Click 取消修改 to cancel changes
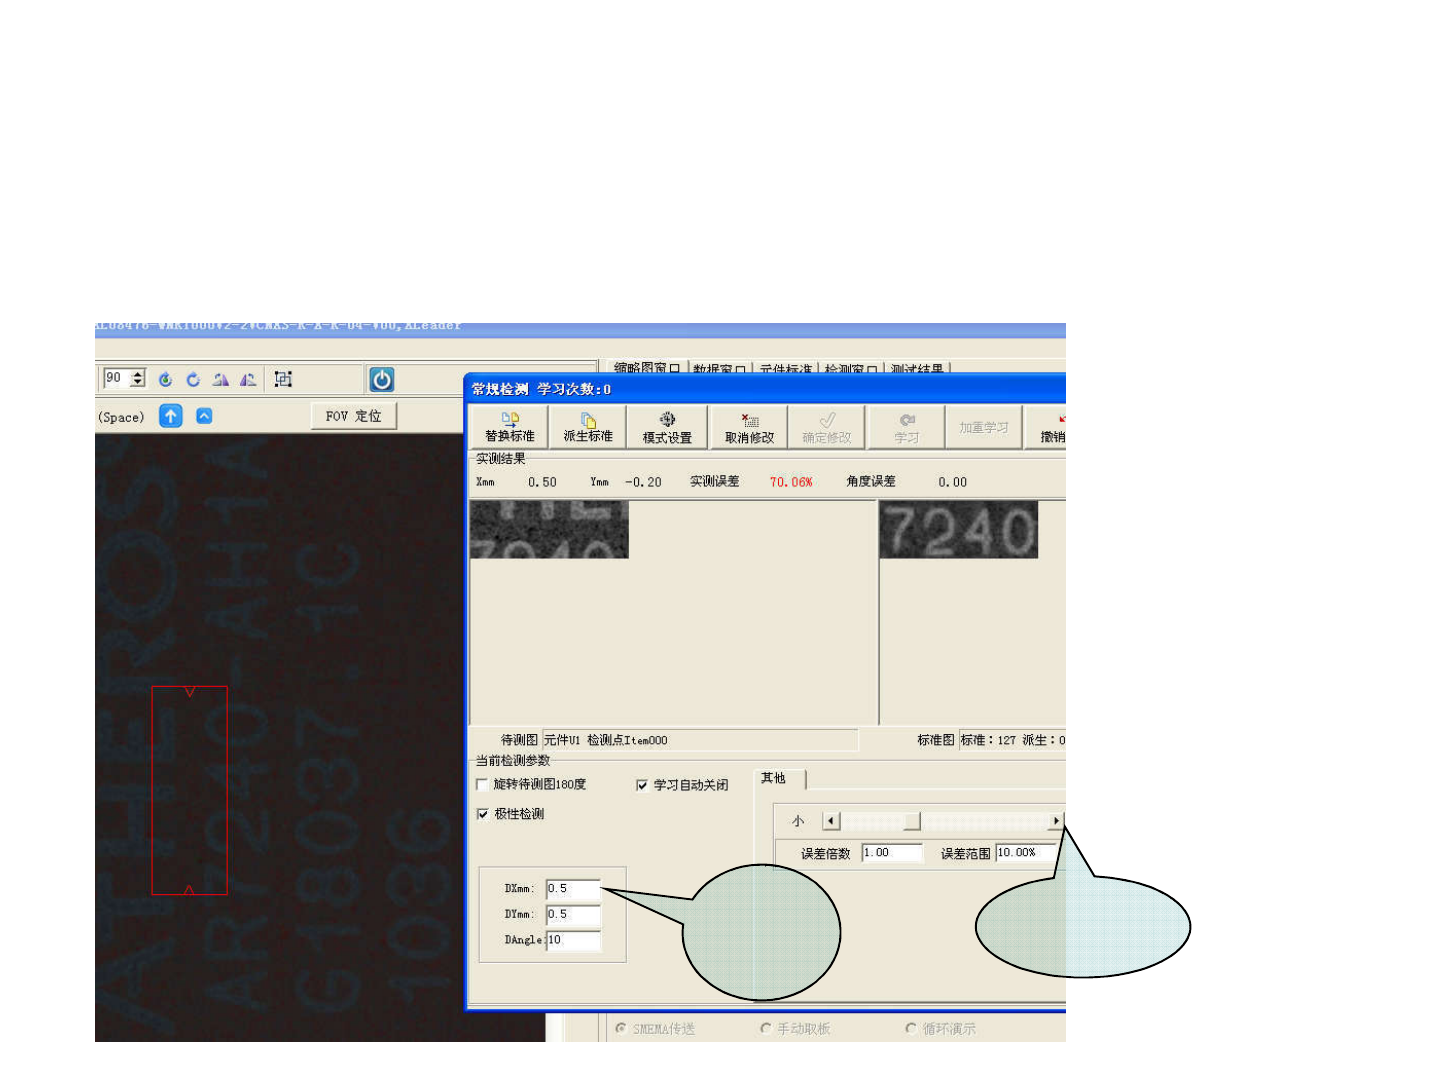 [x=749, y=427]
